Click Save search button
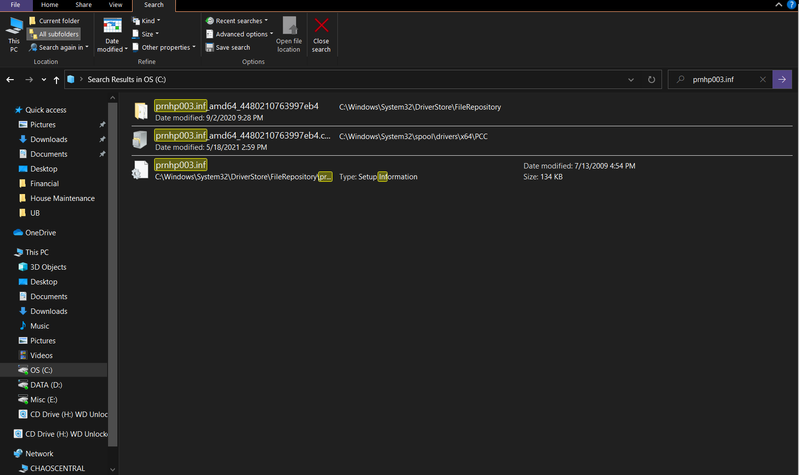Viewport: 799px width, 475px height. 228,47
